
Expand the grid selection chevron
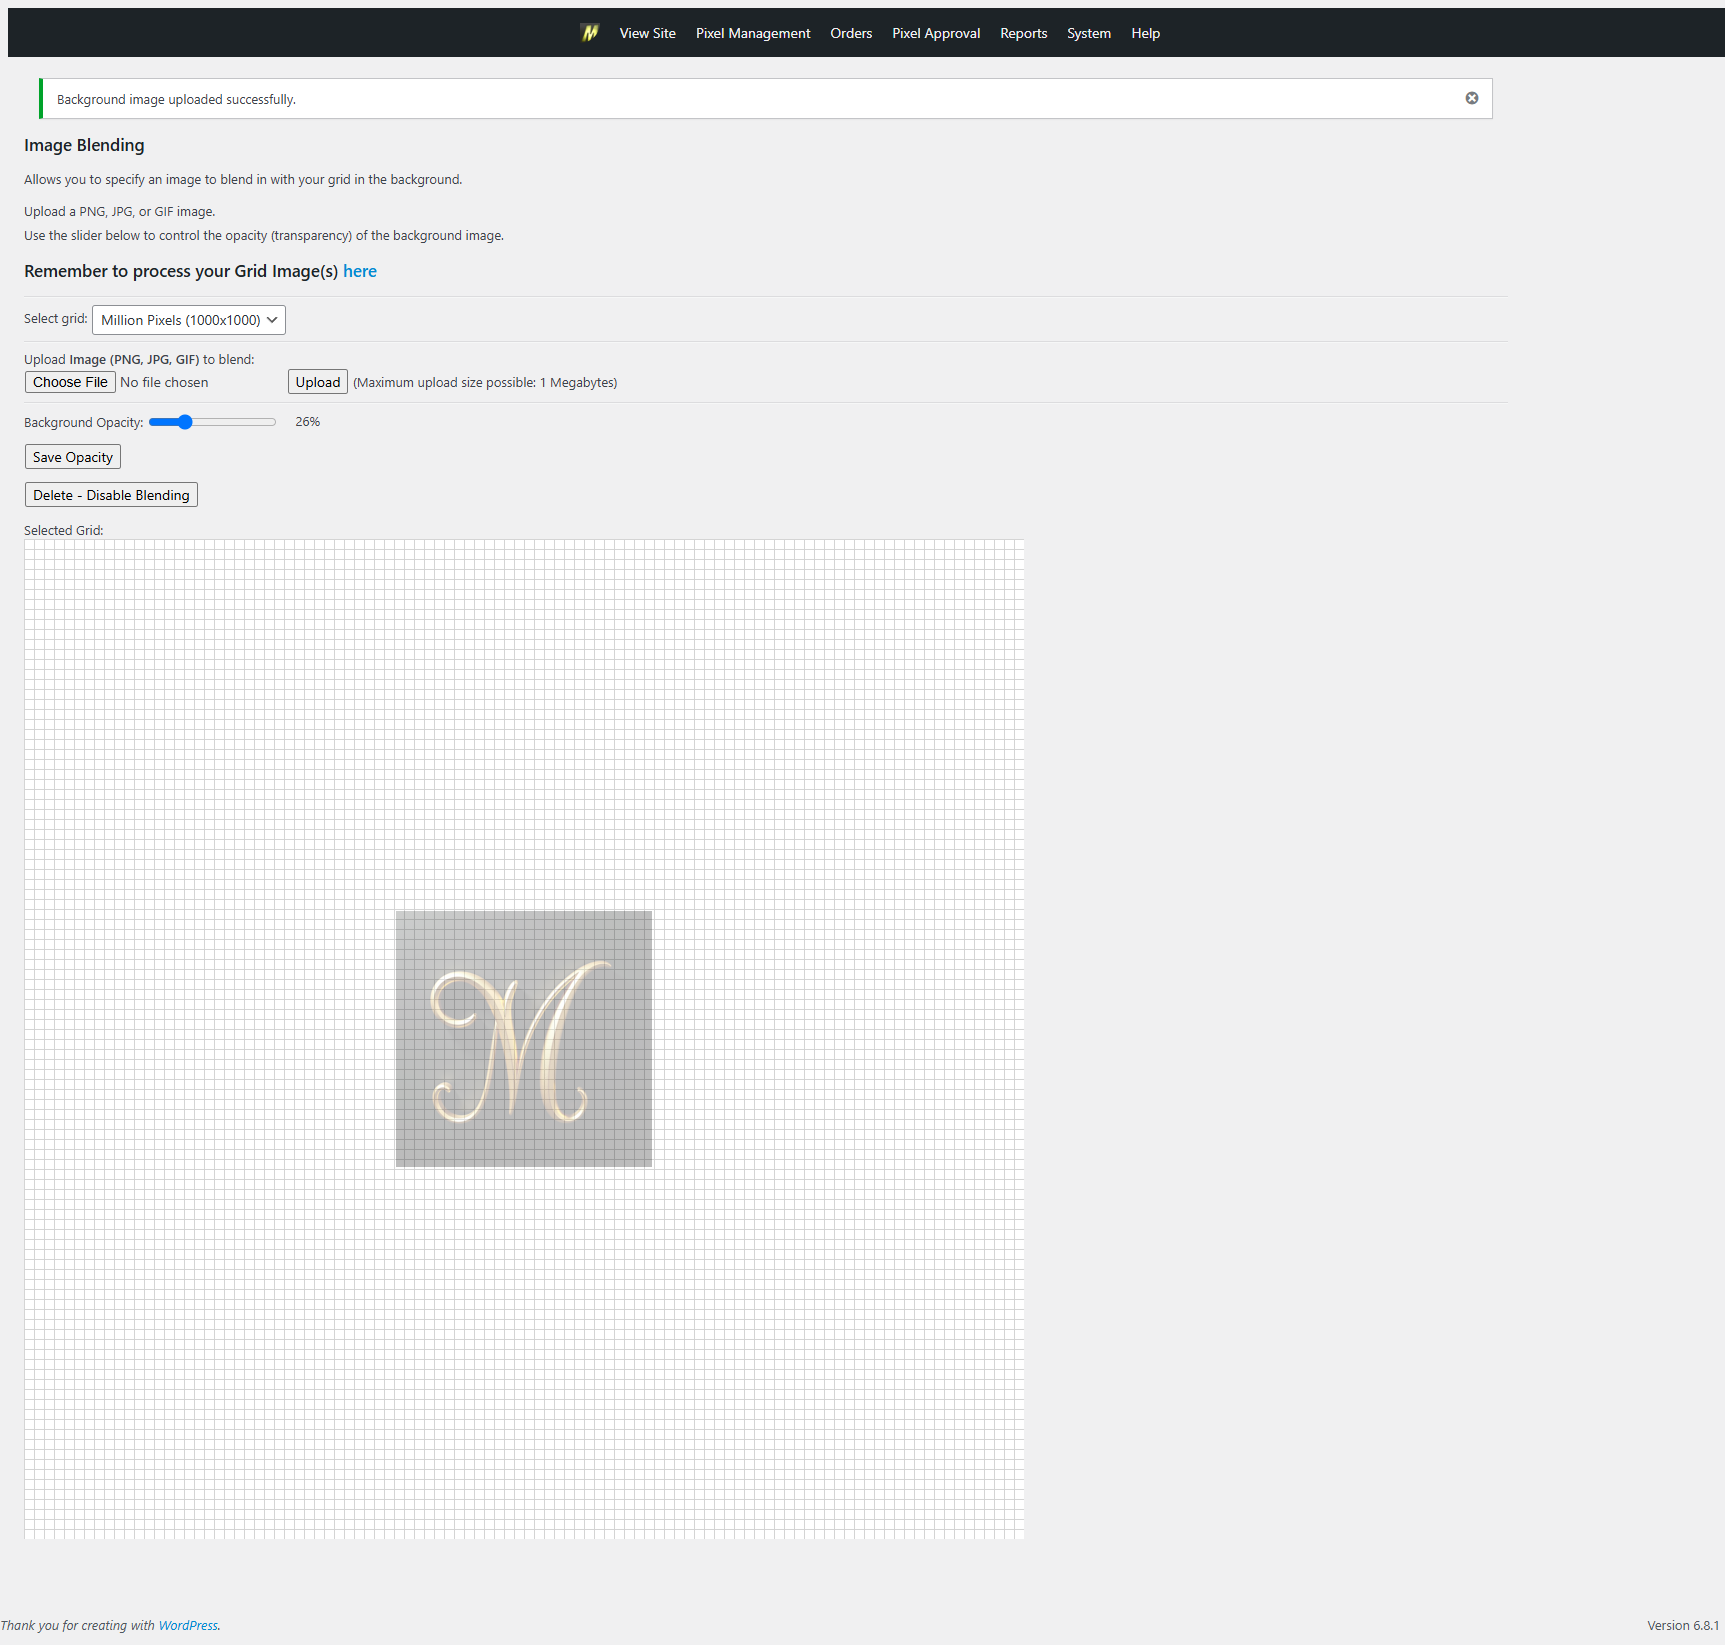point(271,320)
